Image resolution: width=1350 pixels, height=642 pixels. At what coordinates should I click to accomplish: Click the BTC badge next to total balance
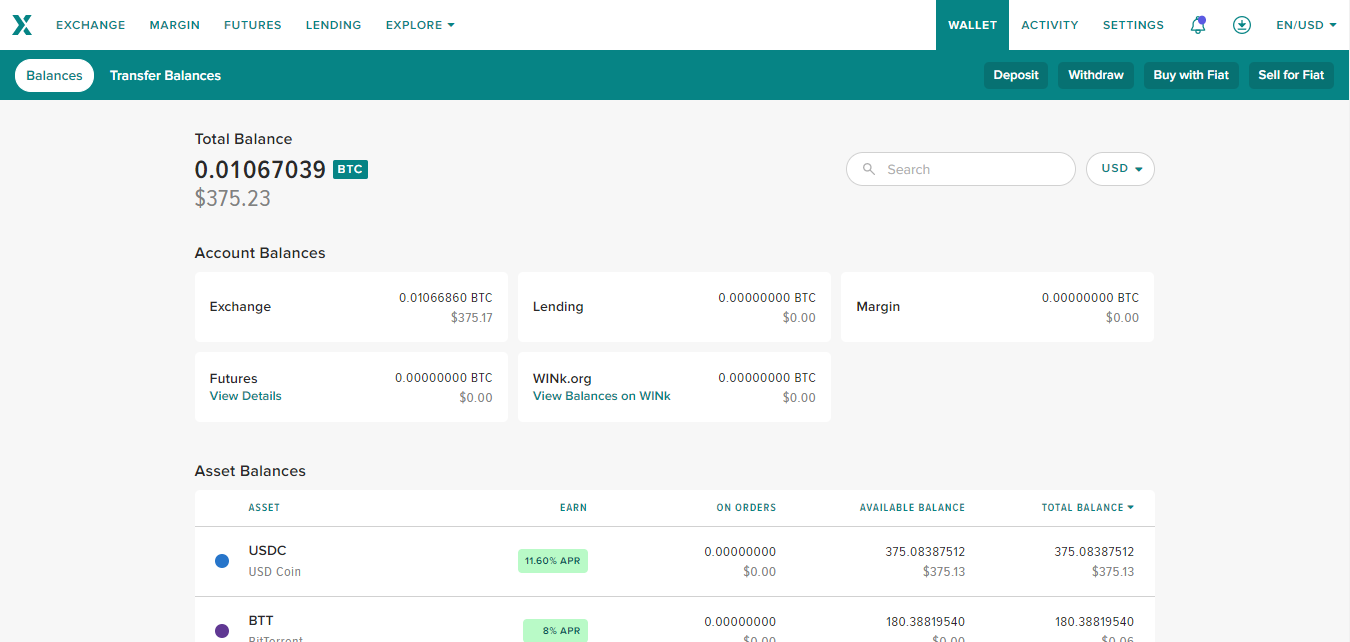point(350,170)
